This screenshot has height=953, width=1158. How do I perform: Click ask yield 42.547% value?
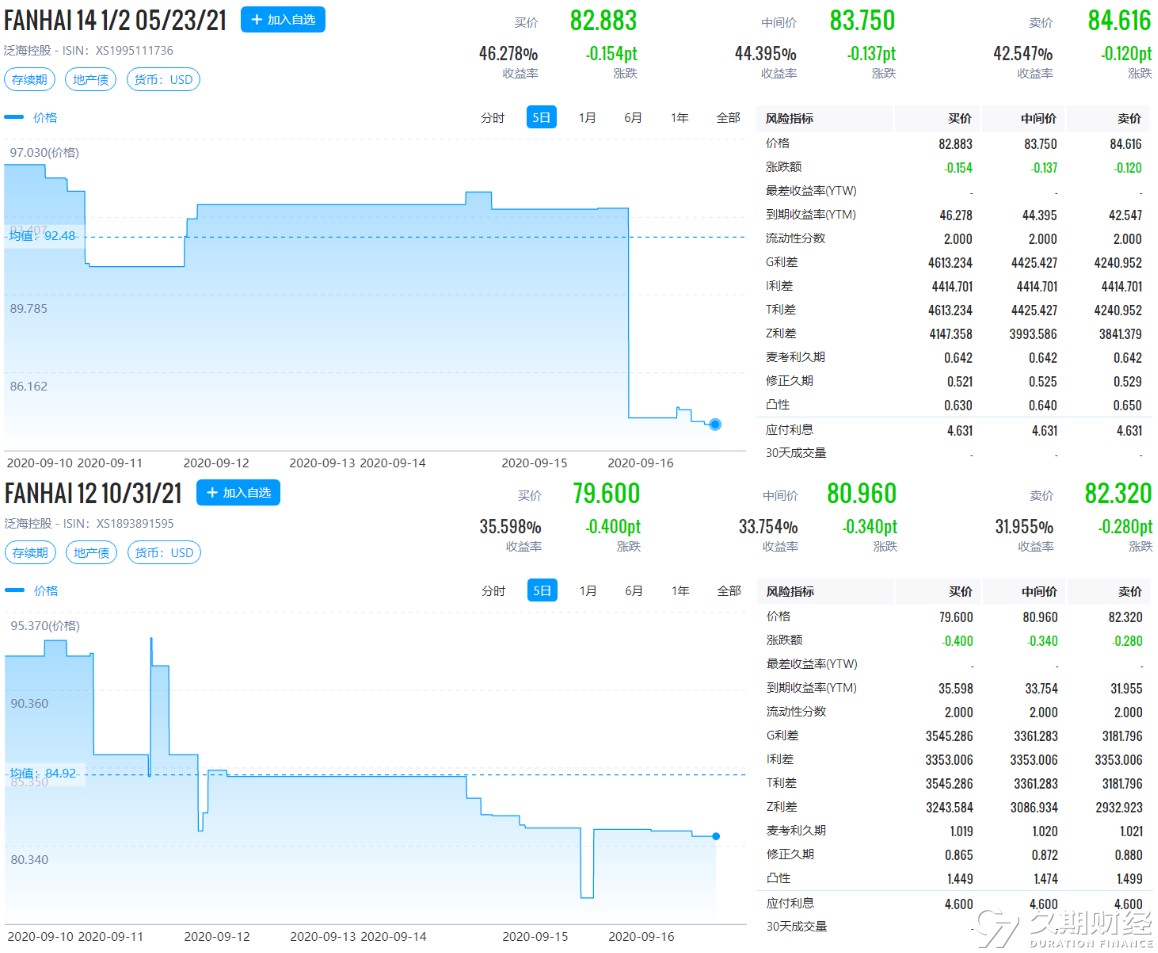[1023, 53]
